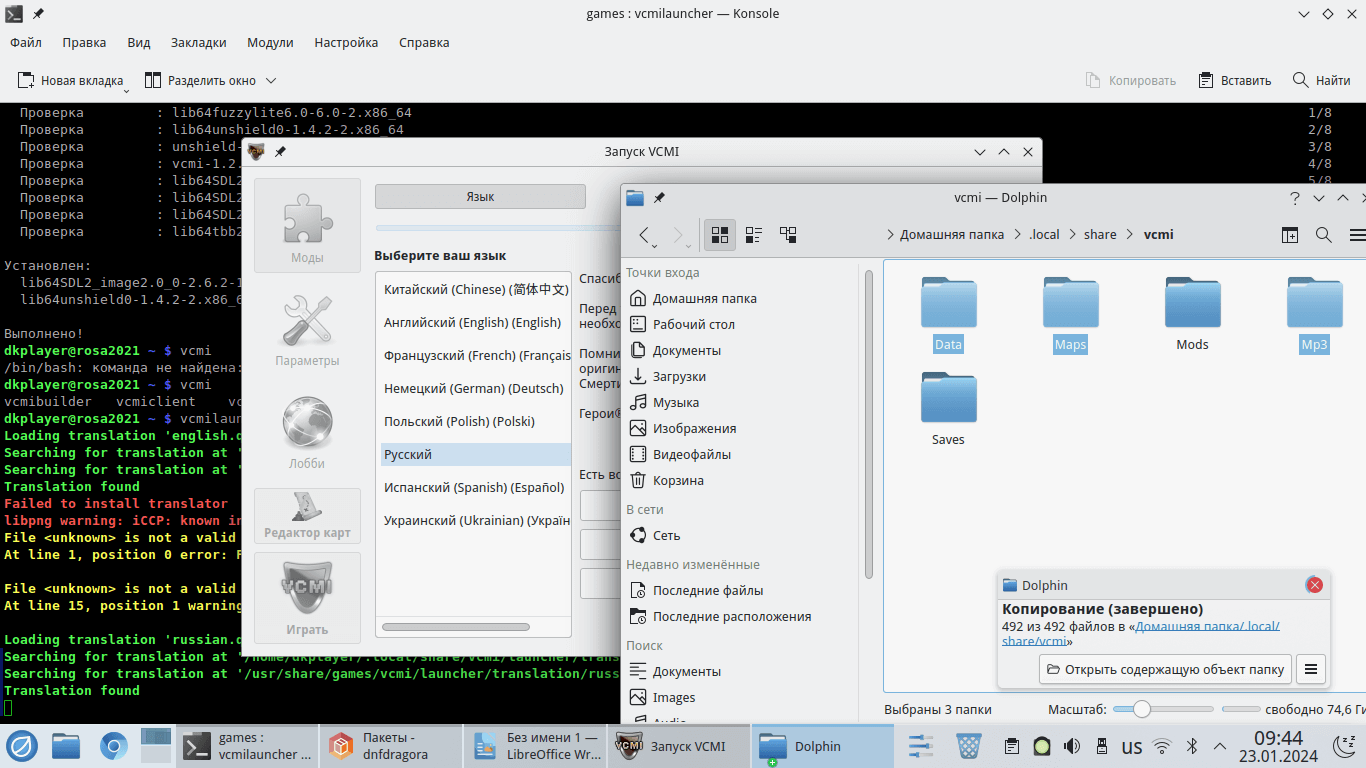Select Русский in language list
The height and width of the screenshot is (768, 1366).
coord(476,454)
